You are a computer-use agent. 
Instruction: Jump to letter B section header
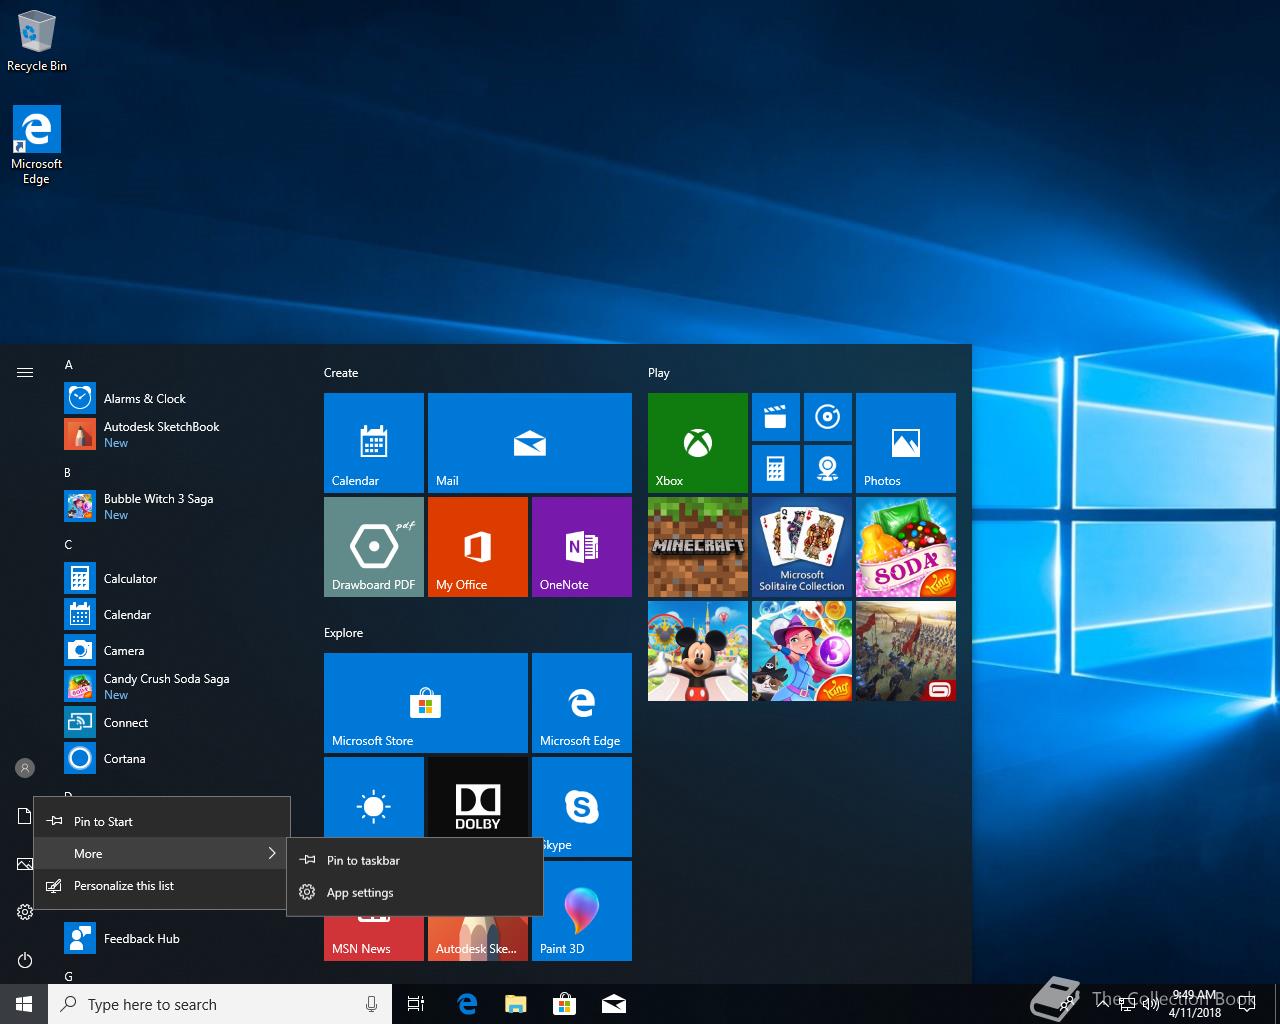click(68, 472)
